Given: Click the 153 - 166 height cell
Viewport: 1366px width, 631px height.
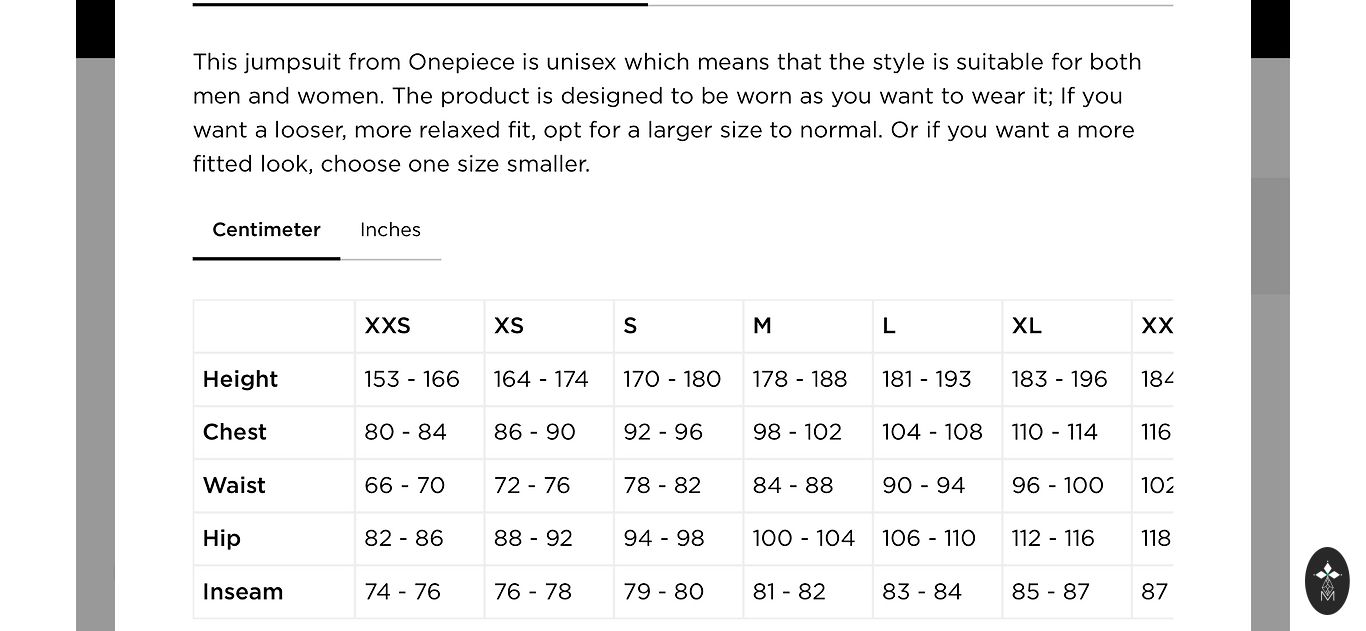Looking at the screenshot, I should click(412, 380).
